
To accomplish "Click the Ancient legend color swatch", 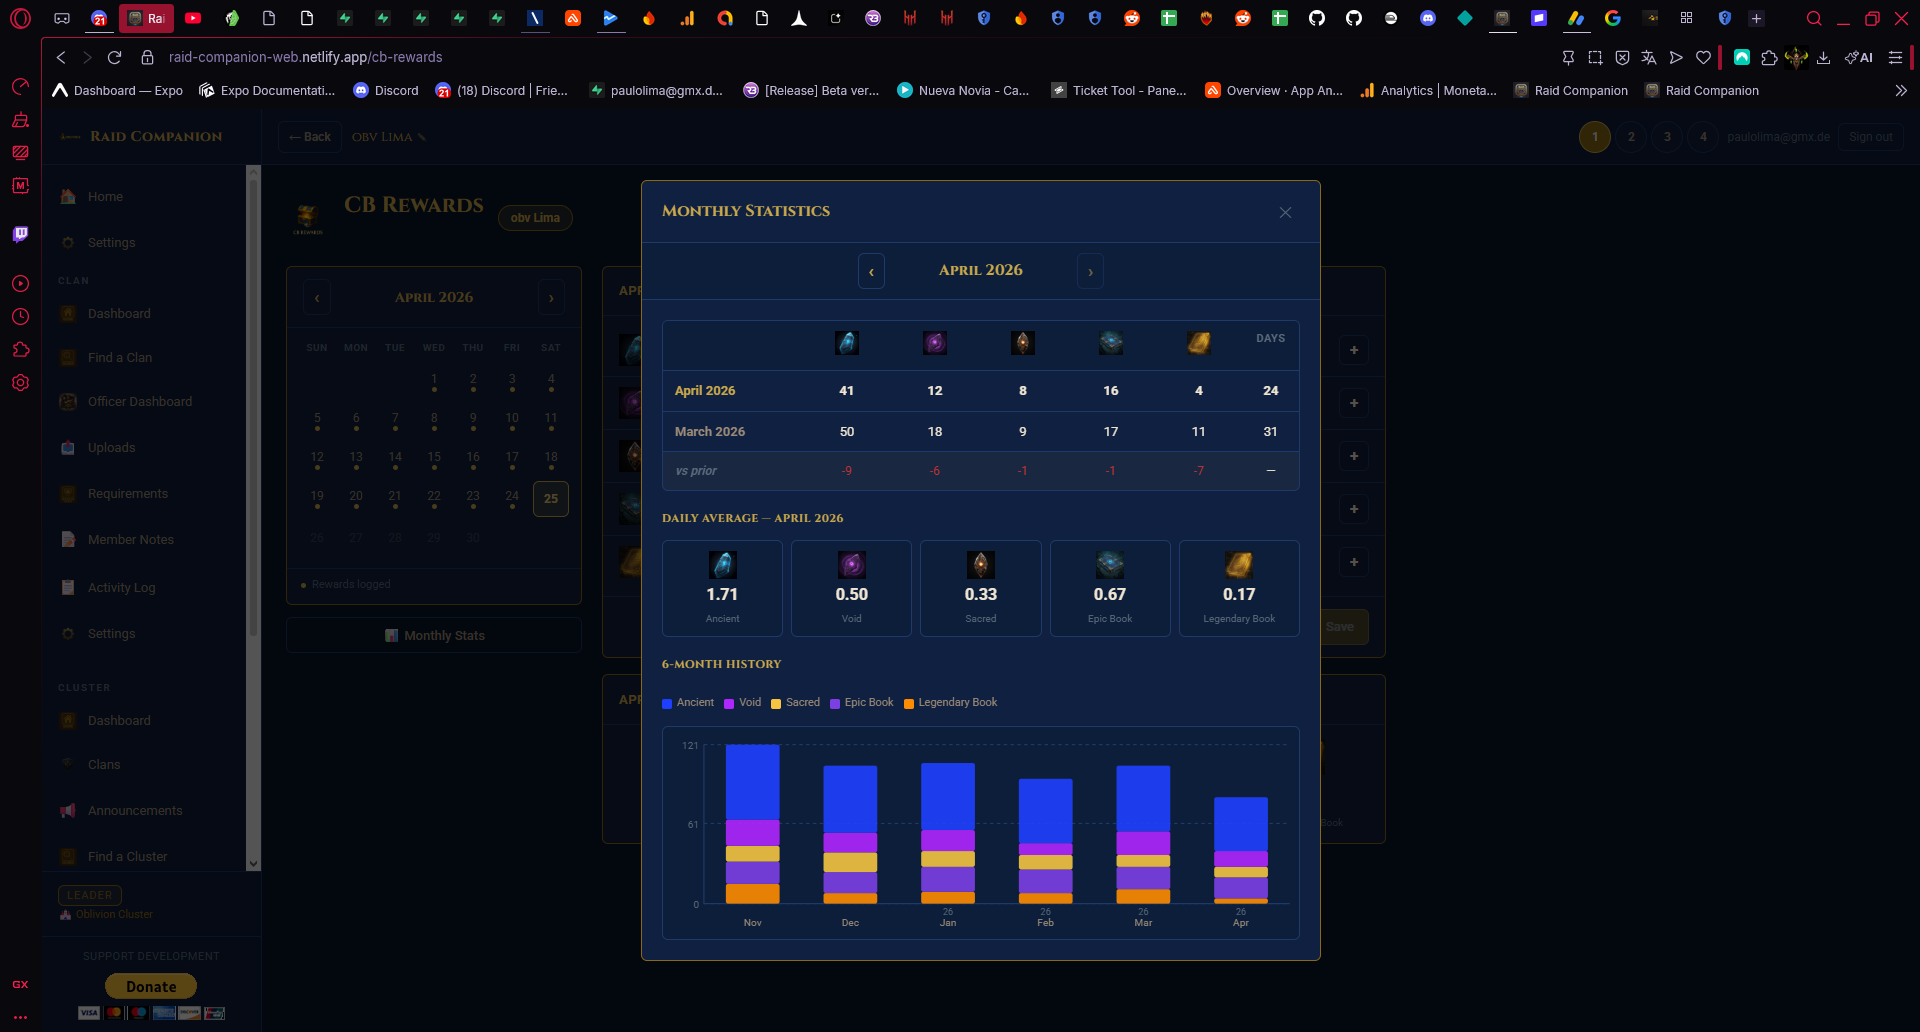I will [667, 703].
